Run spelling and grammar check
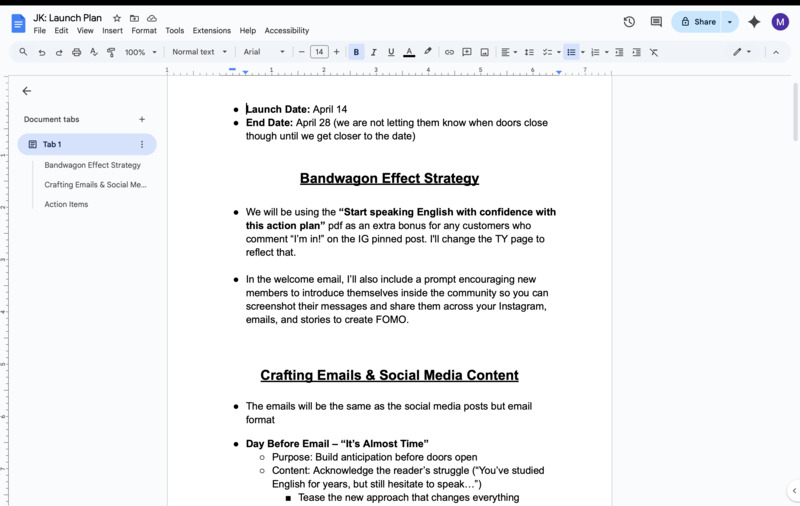800x506 pixels. tap(94, 52)
